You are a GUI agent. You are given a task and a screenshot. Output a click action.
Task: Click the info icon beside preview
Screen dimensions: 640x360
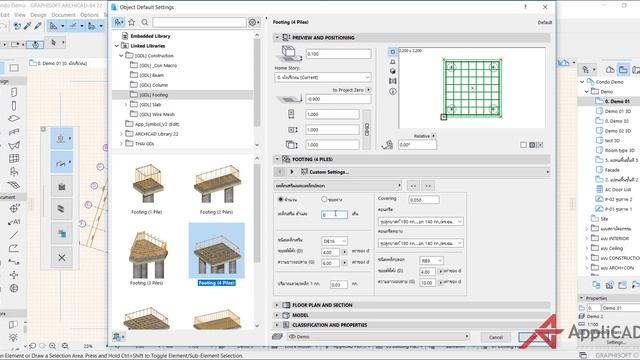pyautogui.click(x=392, y=91)
